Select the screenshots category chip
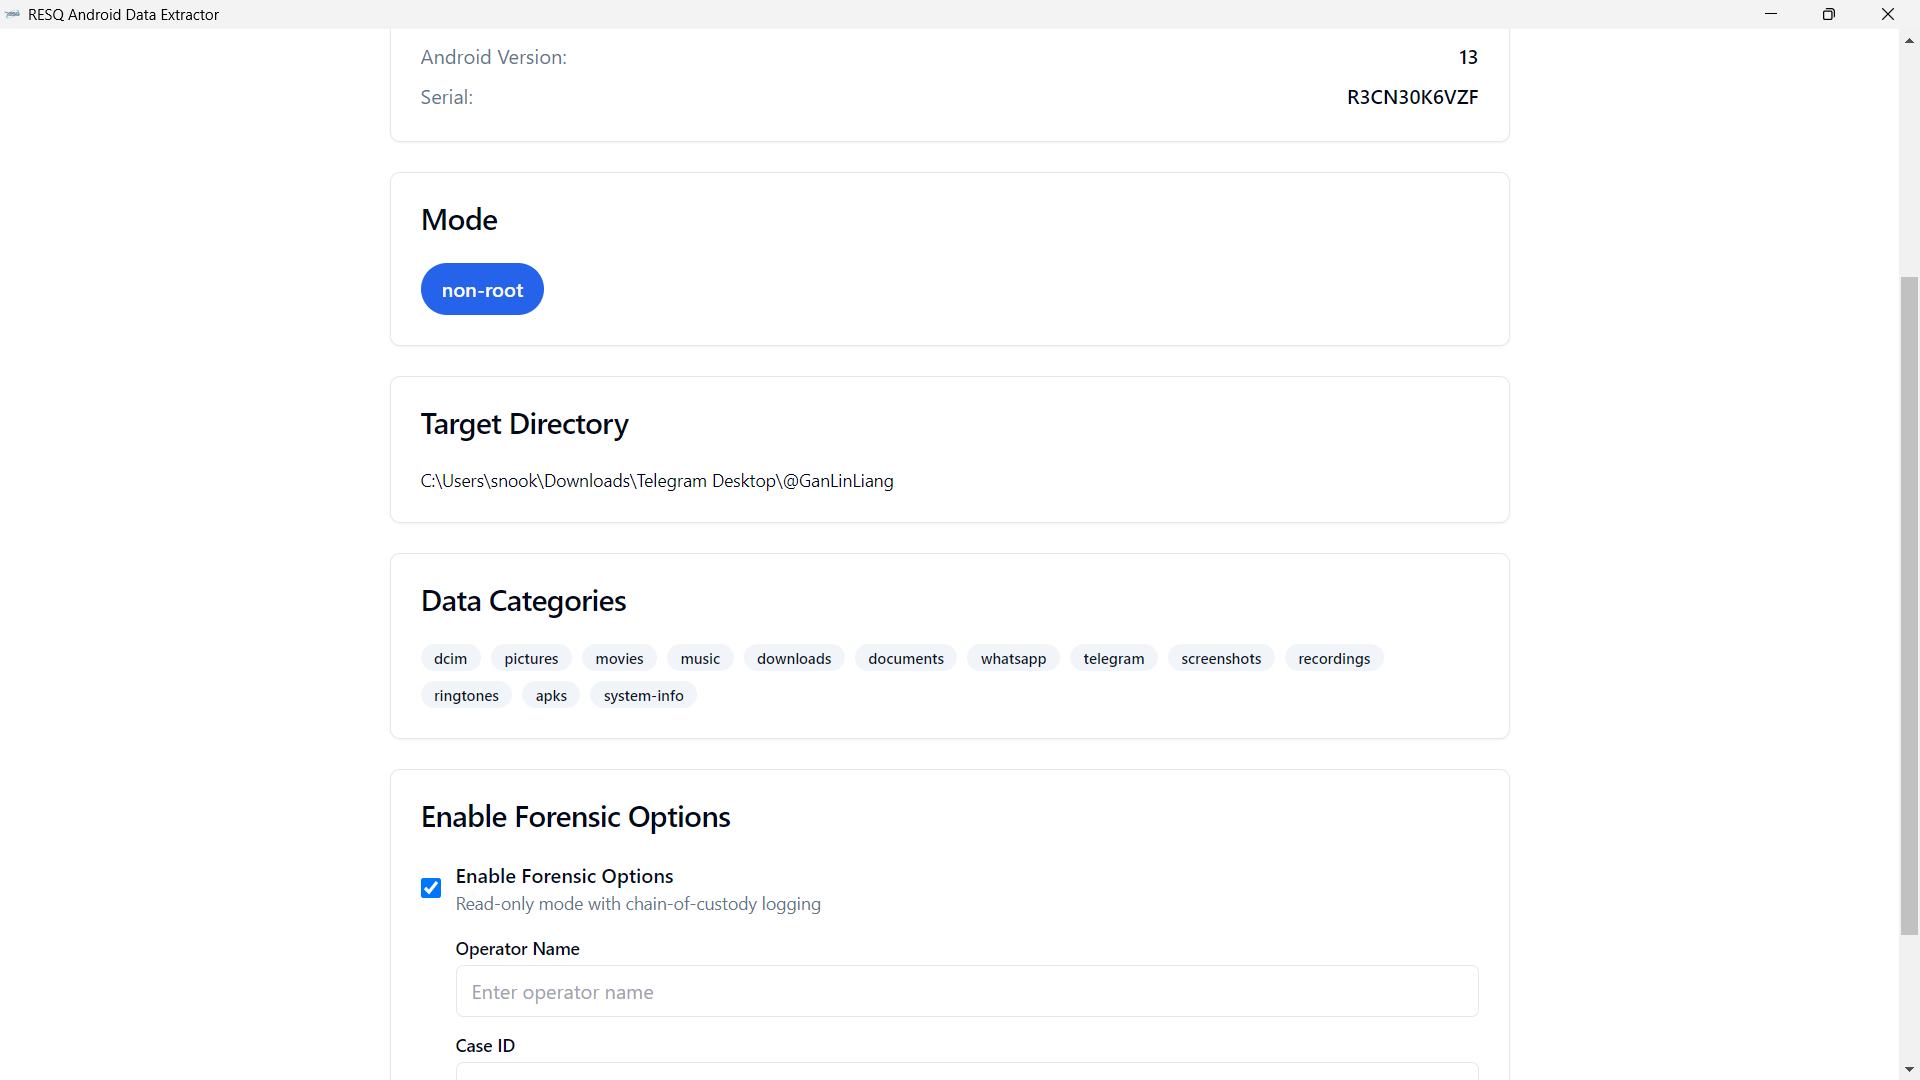Screen dimensions: 1920x1080 tap(1221, 659)
